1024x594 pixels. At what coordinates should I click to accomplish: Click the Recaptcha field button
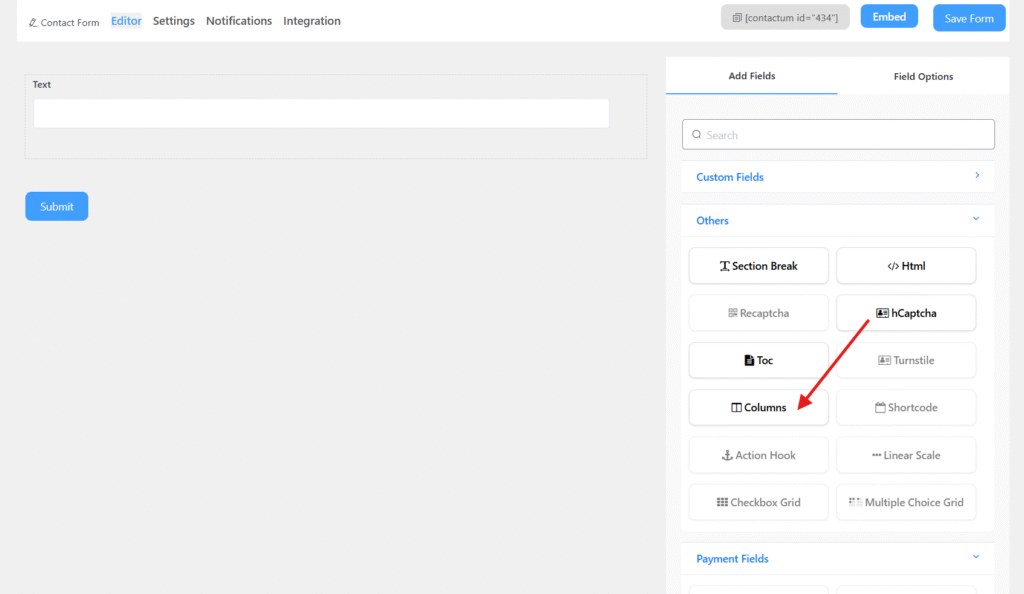(758, 313)
